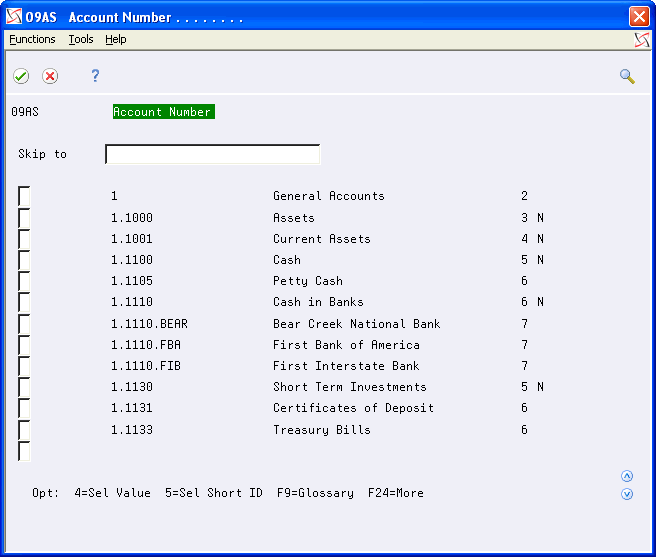Click the logo icon beside menu bar
Screen dimensions: 656x557
coord(642,40)
